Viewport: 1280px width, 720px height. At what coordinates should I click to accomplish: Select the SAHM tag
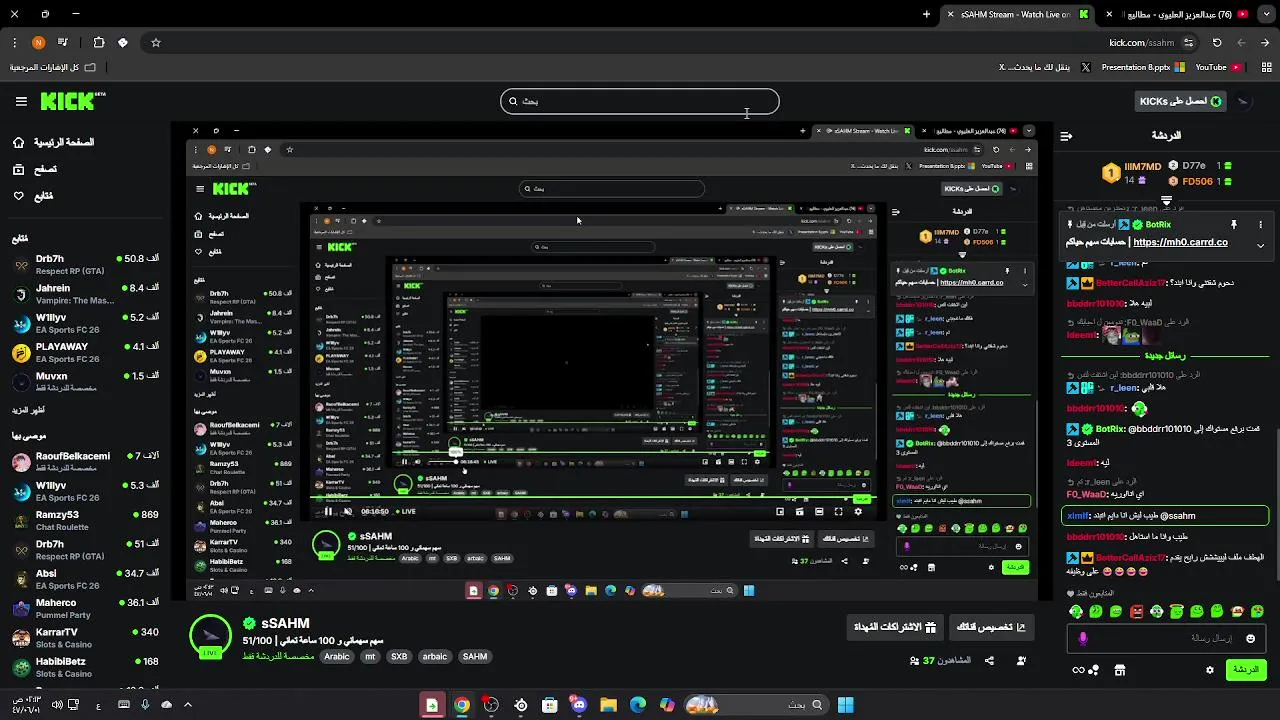[475, 657]
